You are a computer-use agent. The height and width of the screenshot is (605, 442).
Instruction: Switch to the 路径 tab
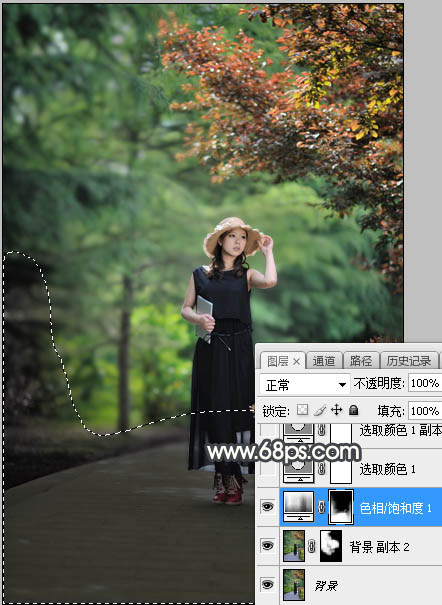tap(361, 361)
